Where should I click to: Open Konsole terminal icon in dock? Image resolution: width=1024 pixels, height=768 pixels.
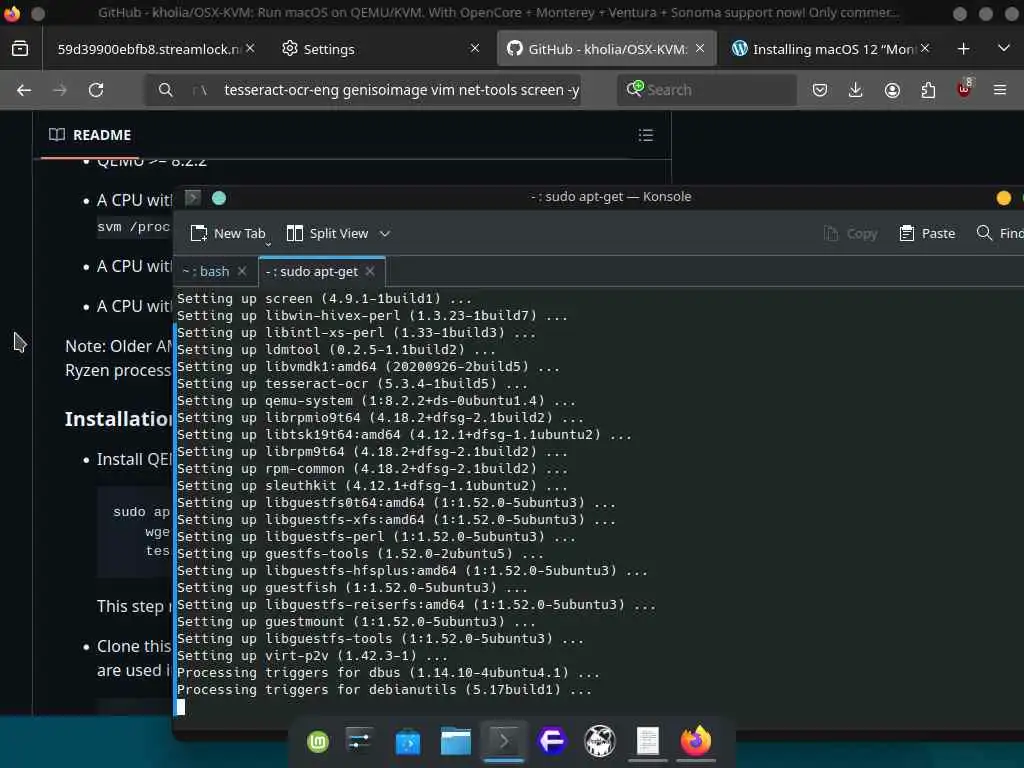pyautogui.click(x=504, y=741)
